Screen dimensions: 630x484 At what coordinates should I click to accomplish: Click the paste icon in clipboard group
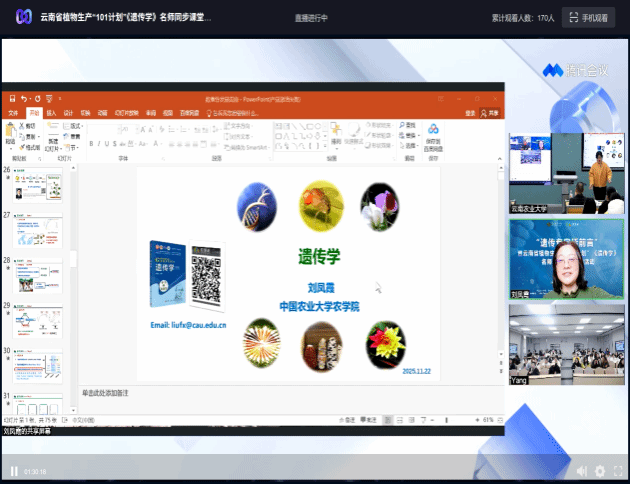click(x=11, y=132)
